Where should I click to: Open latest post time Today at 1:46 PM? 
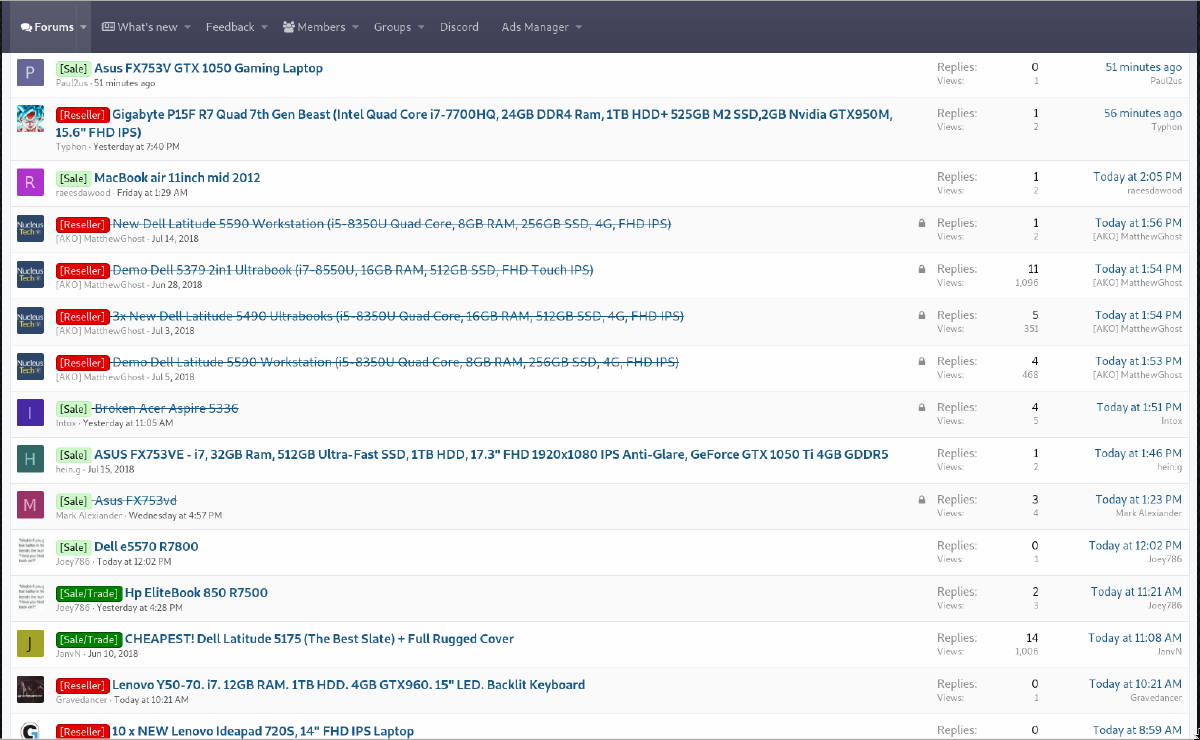(1138, 453)
